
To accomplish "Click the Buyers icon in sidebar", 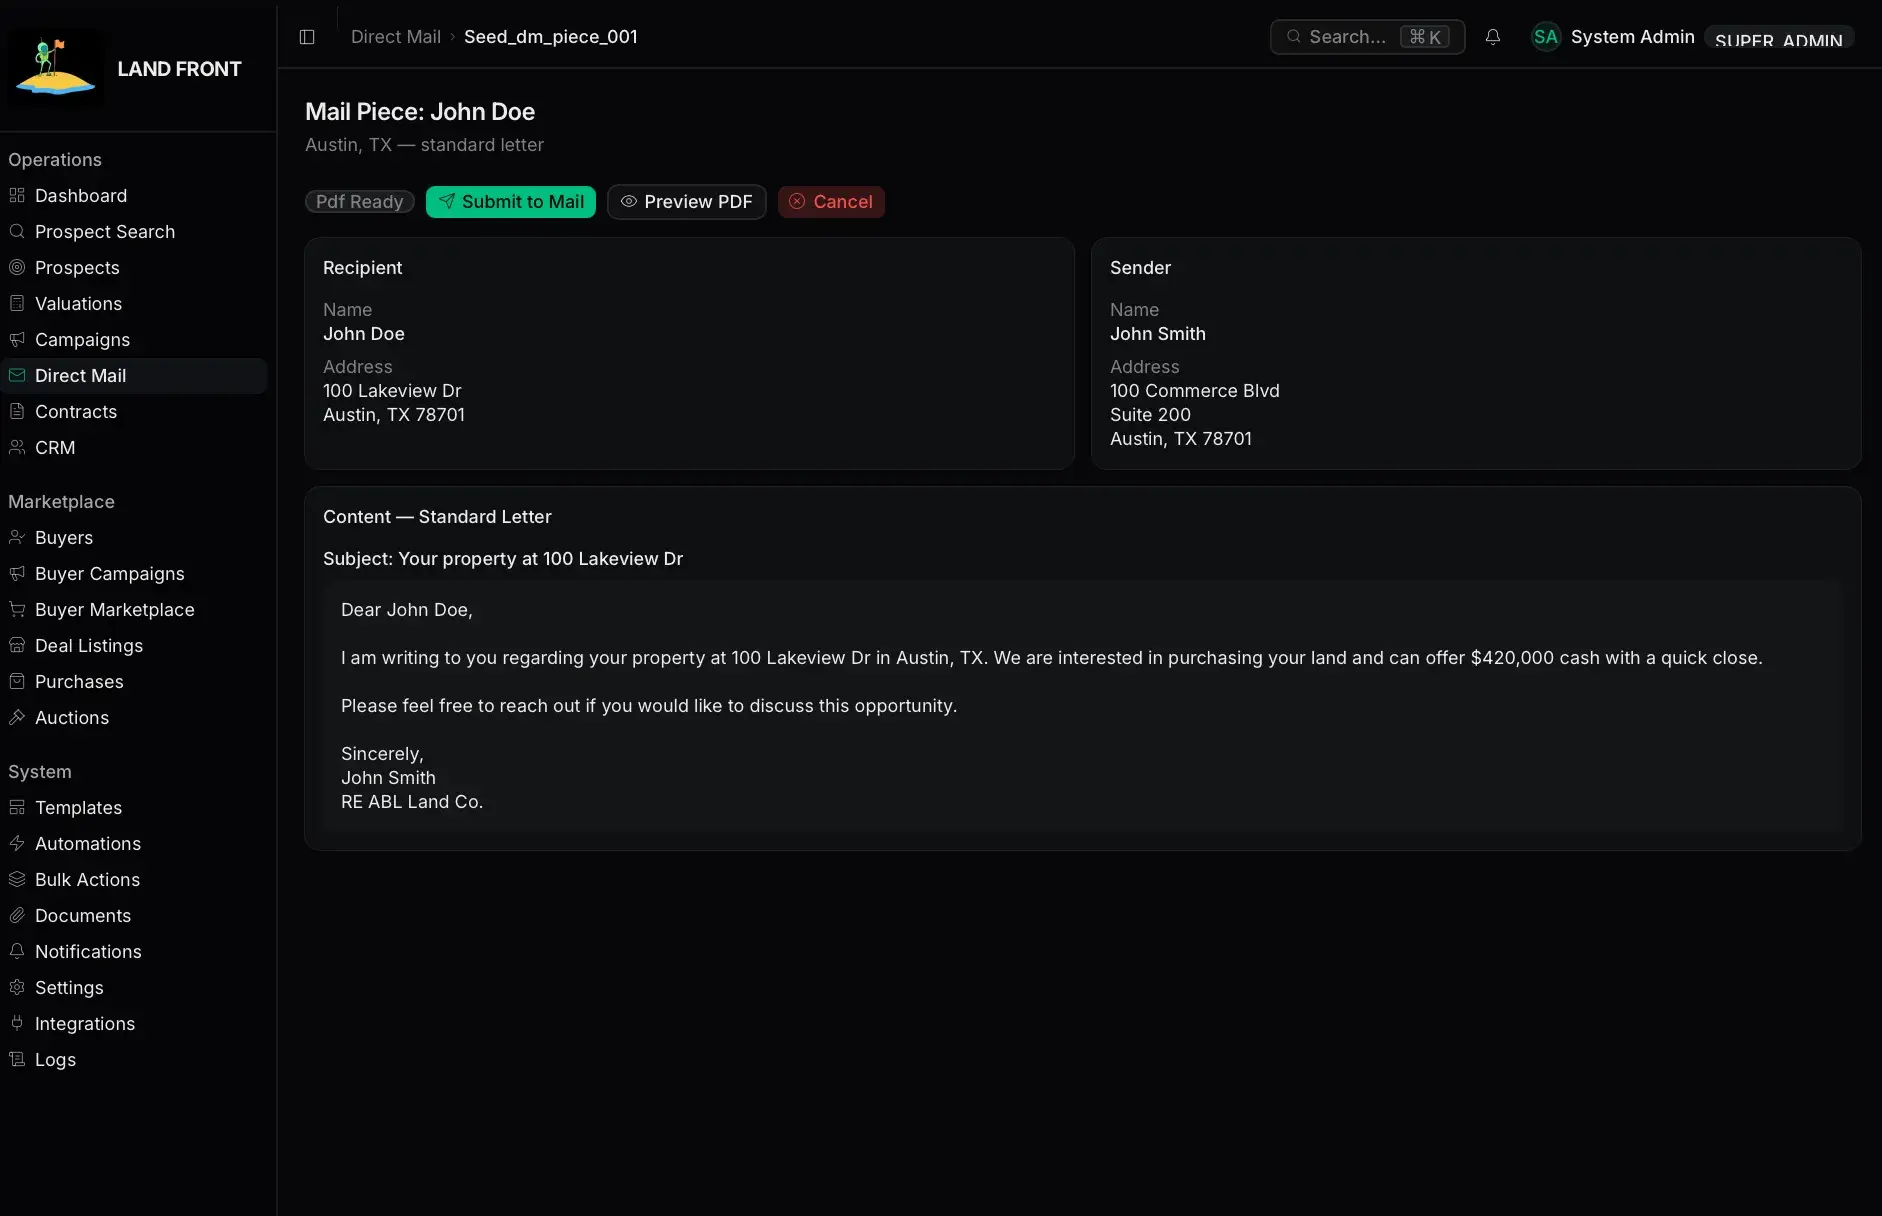I will (17, 537).
